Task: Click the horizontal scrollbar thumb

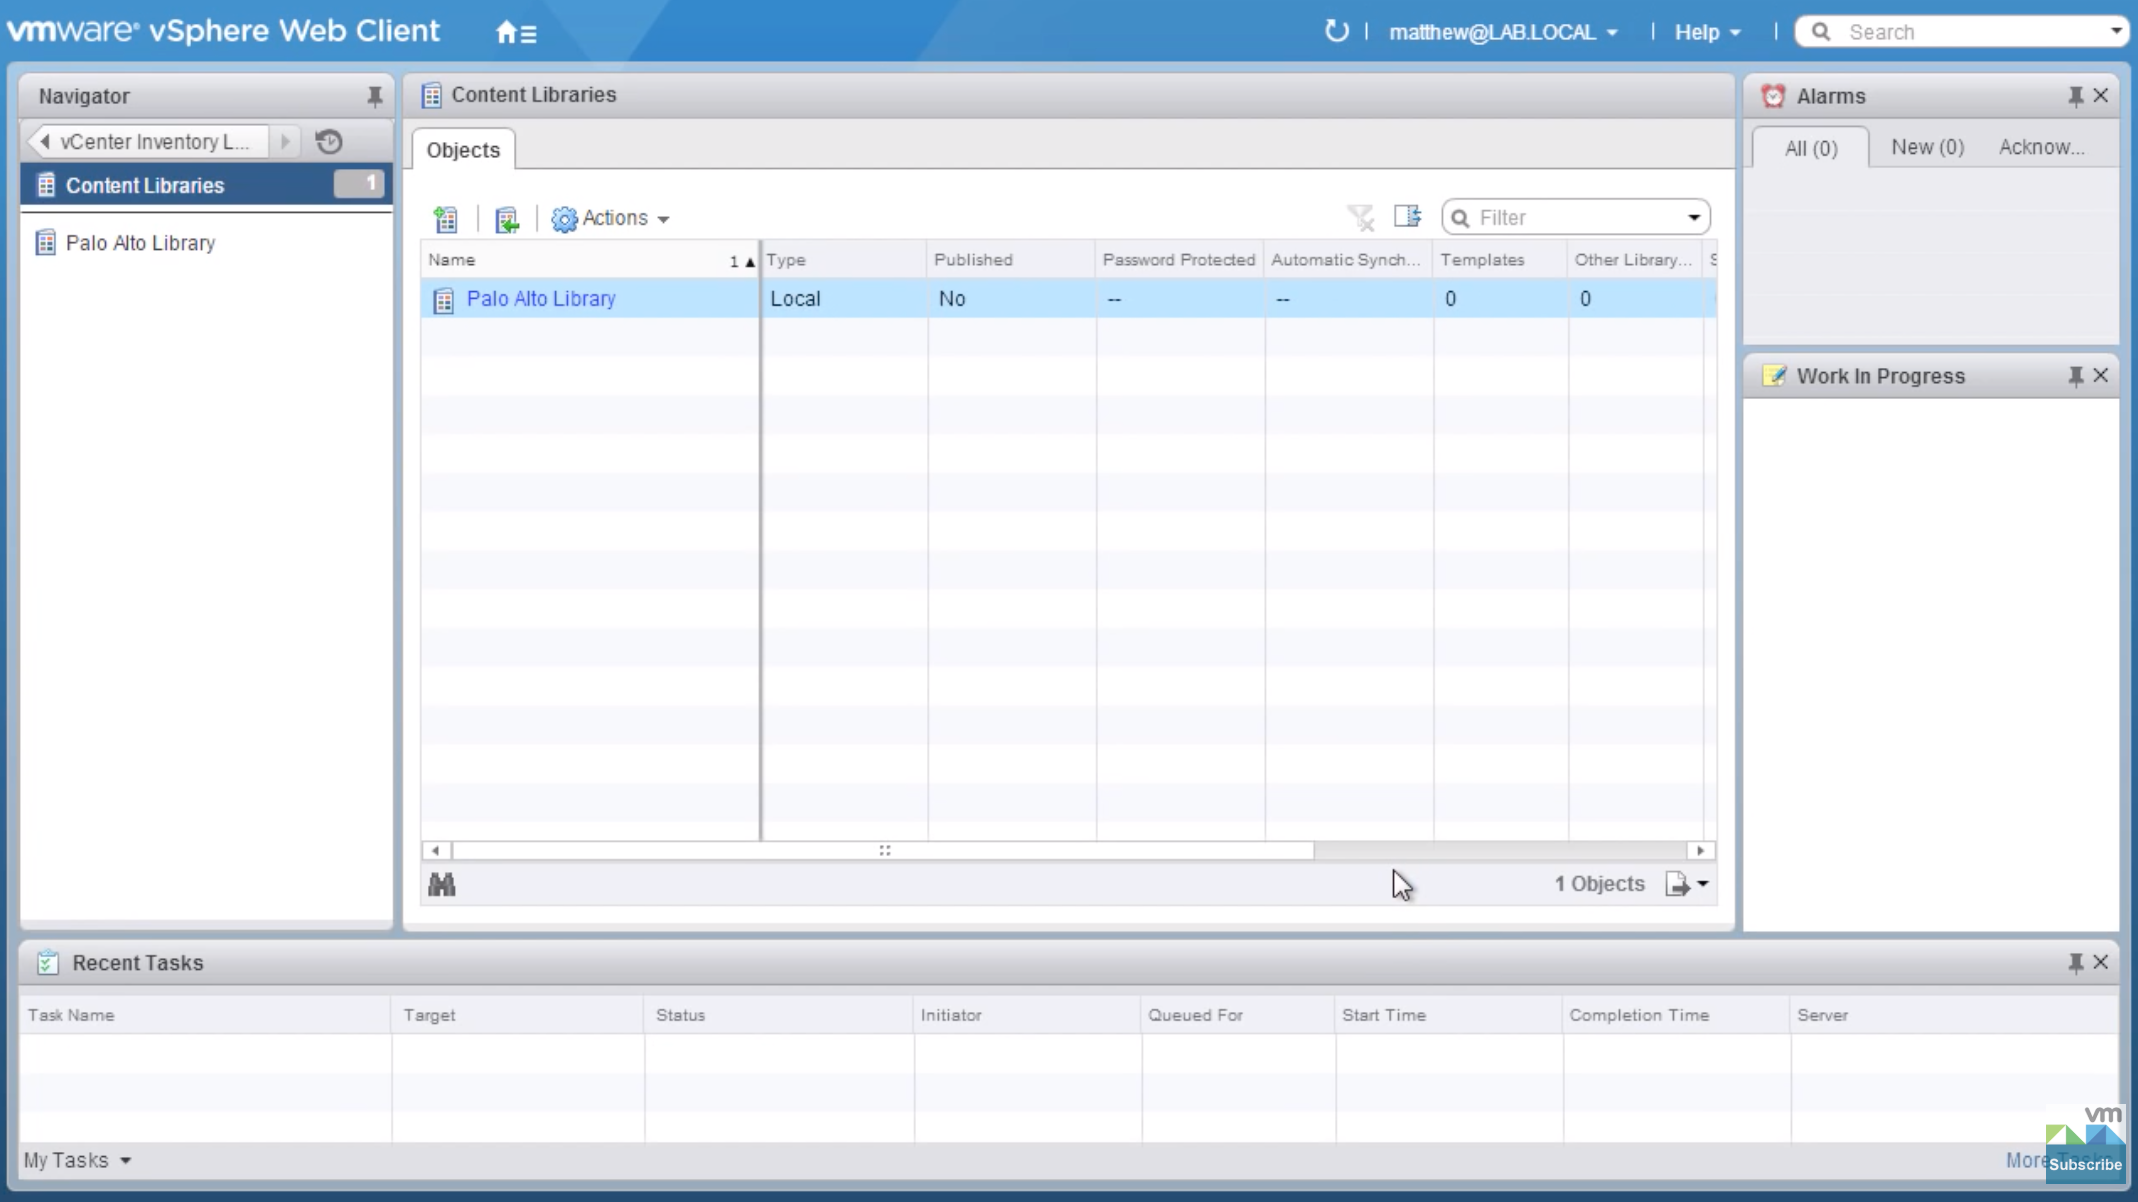Action: 883,850
